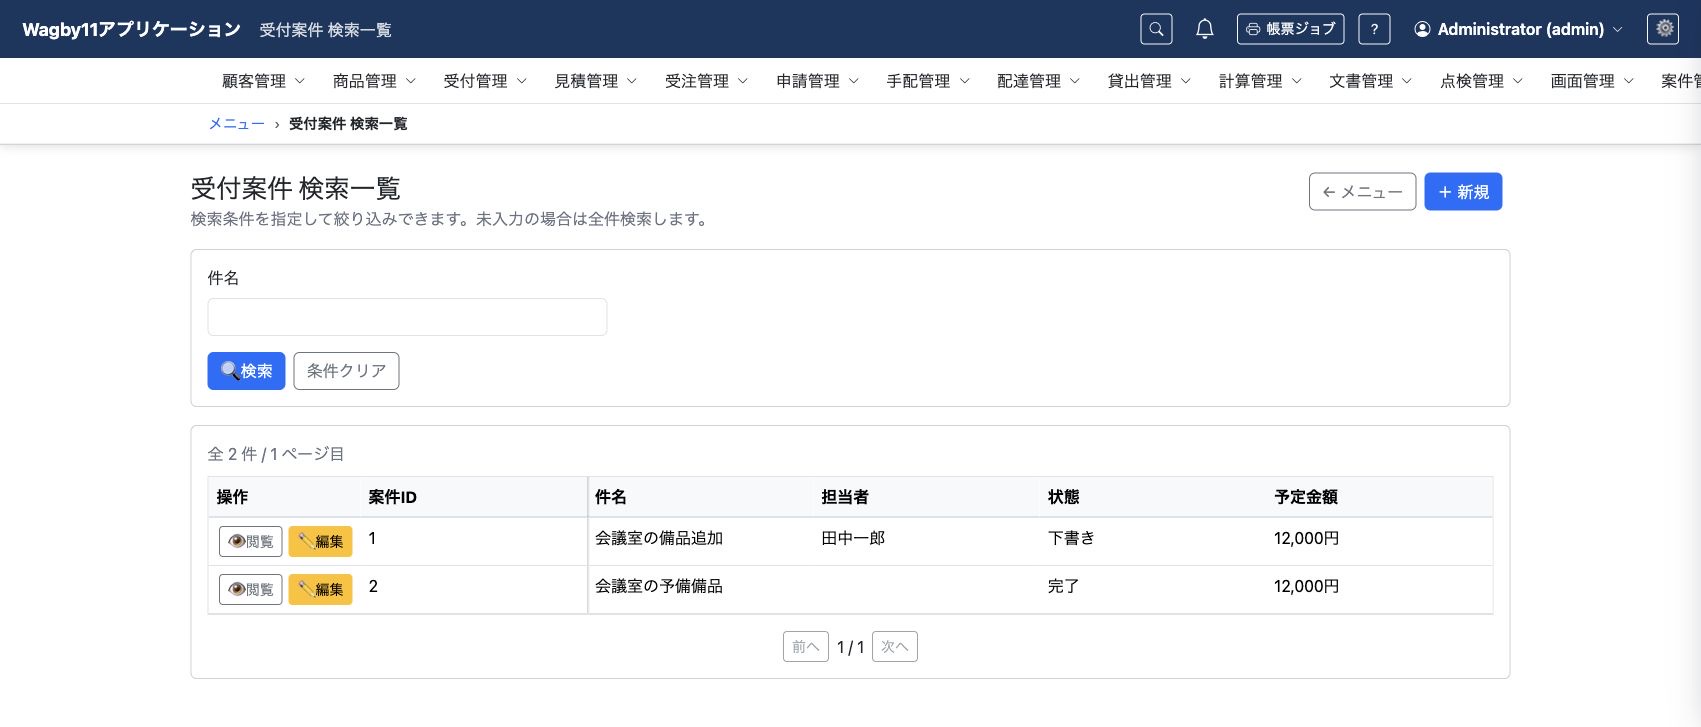The width and height of the screenshot is (1701, 727).
Task: Edit the 会議室の予備備品 record
Action: pos(320,589)
